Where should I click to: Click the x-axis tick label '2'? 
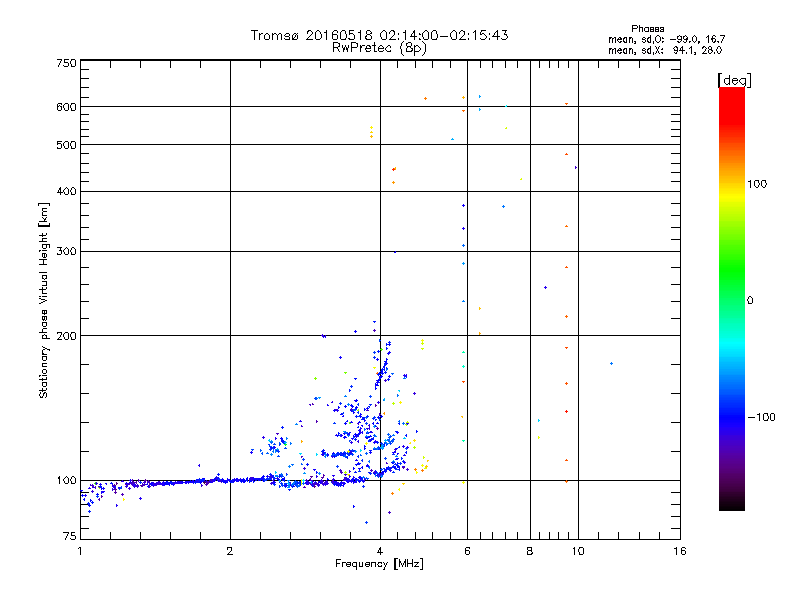[230, 551]
